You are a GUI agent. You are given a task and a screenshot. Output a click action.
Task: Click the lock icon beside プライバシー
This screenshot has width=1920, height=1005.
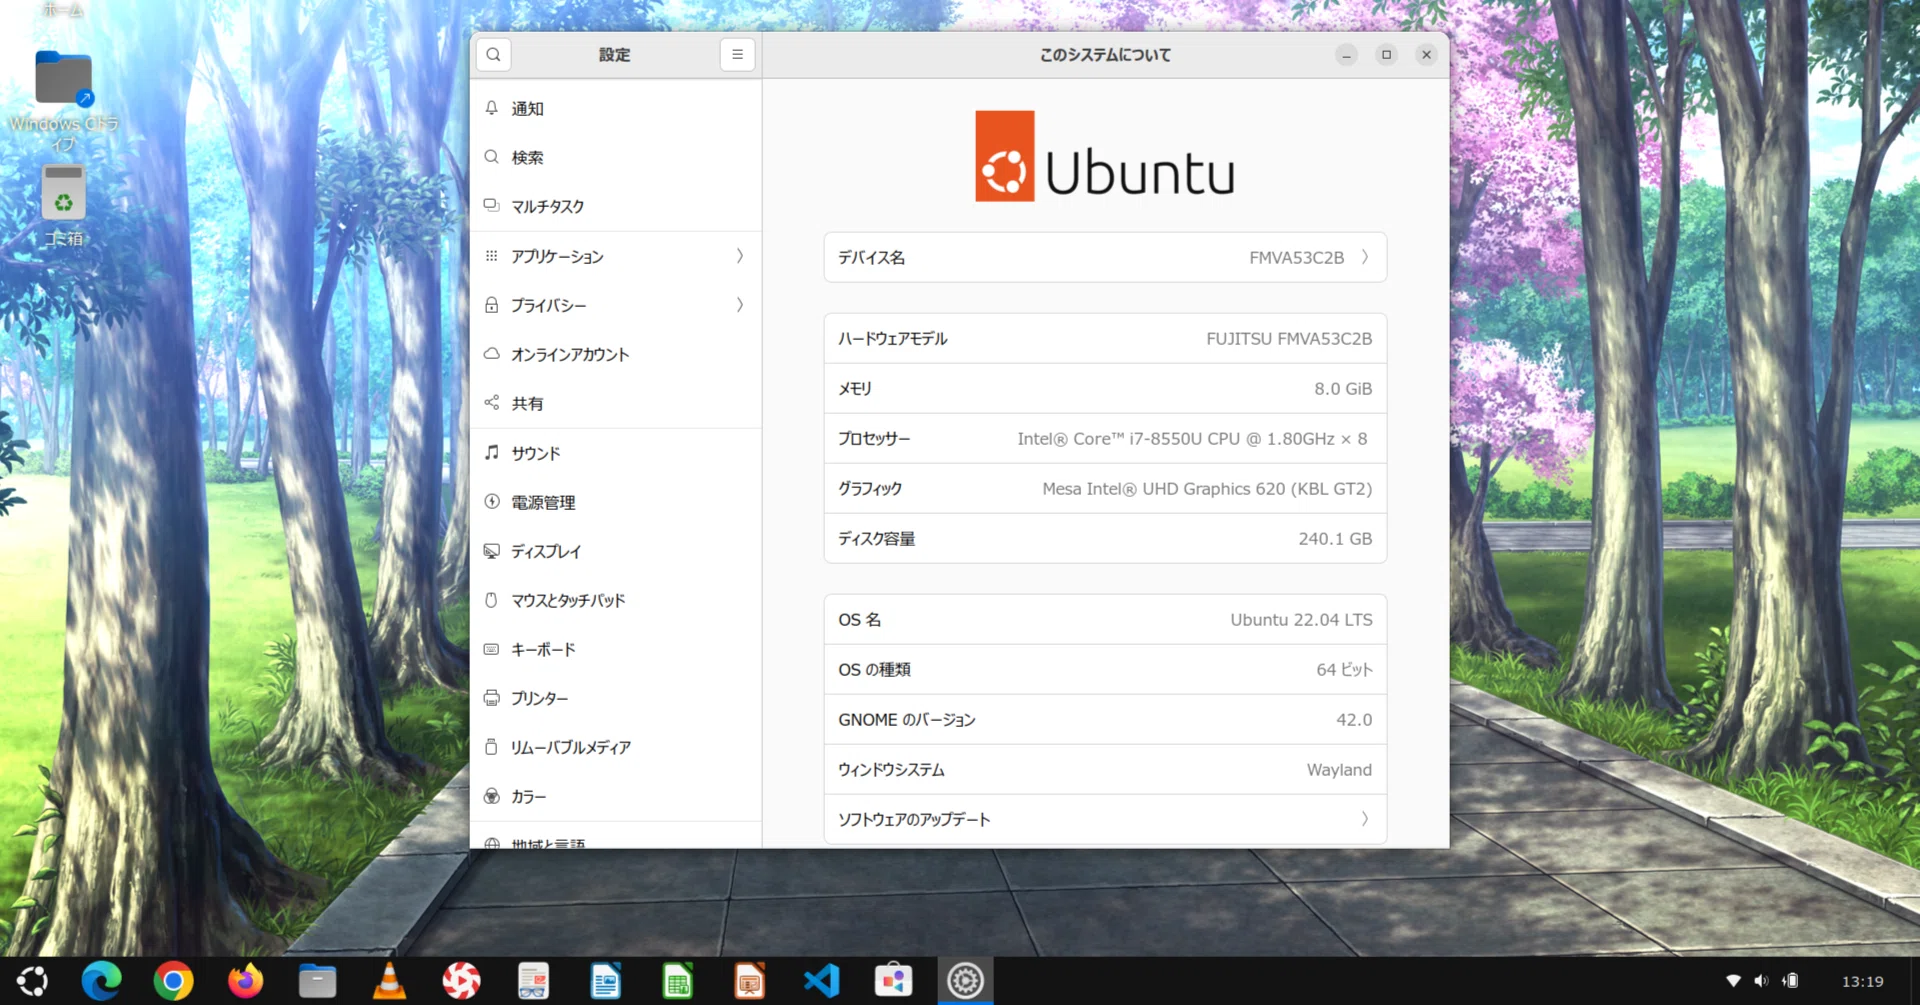tap(491, 305)
